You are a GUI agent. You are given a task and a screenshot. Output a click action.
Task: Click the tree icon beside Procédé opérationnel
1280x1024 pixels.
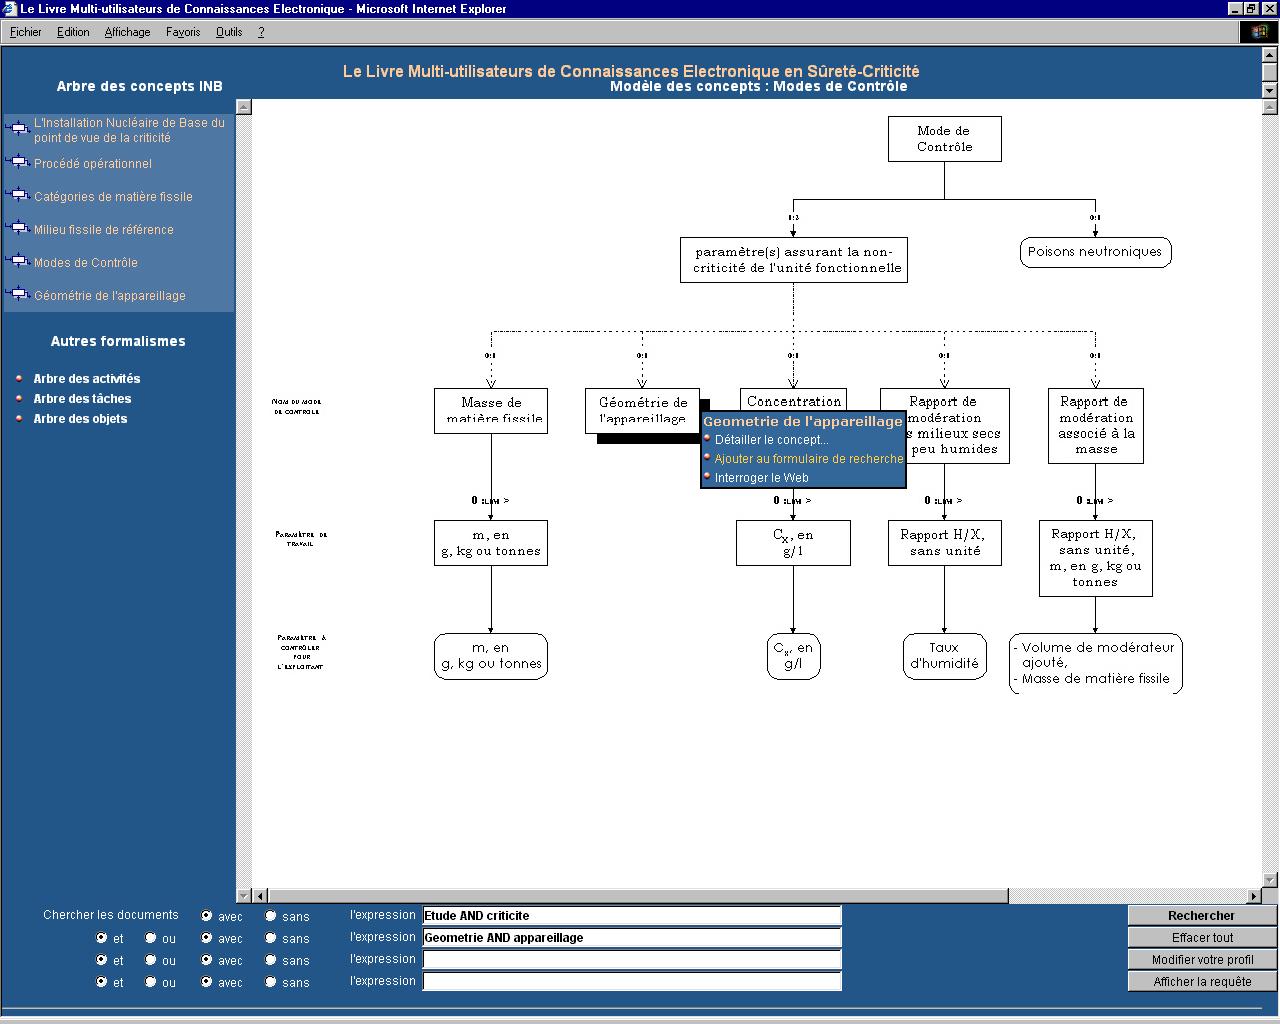tap(18, 162)
